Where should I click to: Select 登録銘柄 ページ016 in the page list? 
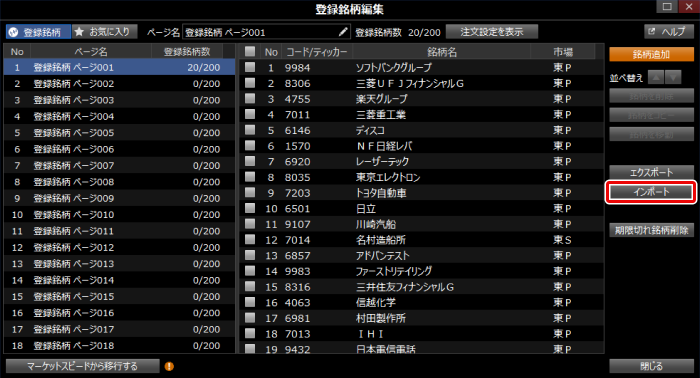pyautogui.click(x=119, y=313)
